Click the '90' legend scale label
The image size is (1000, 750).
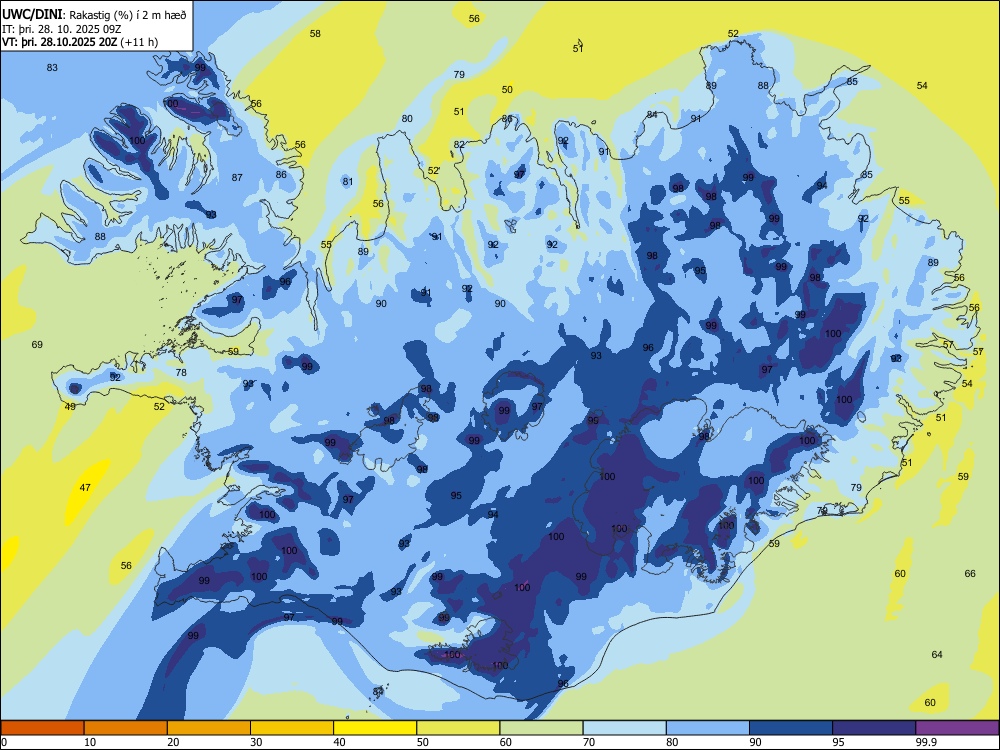pos(756,742)
